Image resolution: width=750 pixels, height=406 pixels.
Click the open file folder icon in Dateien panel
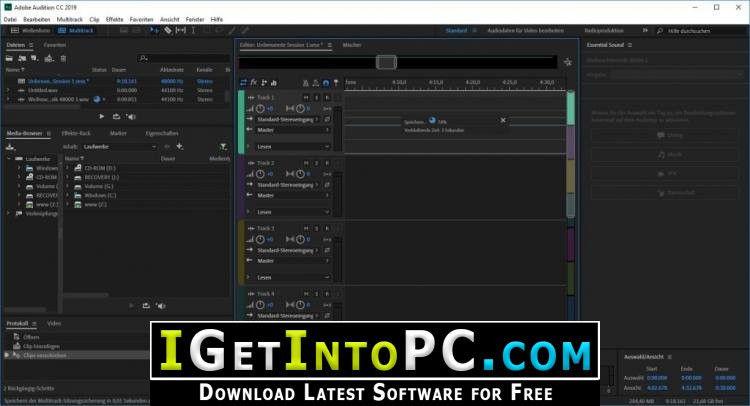click(9, 58)
